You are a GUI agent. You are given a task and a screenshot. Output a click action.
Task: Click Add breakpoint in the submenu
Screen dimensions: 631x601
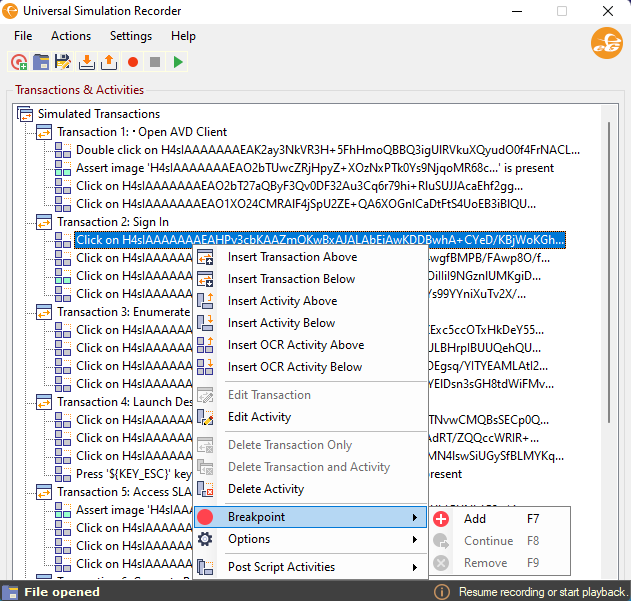click(475, 519)
